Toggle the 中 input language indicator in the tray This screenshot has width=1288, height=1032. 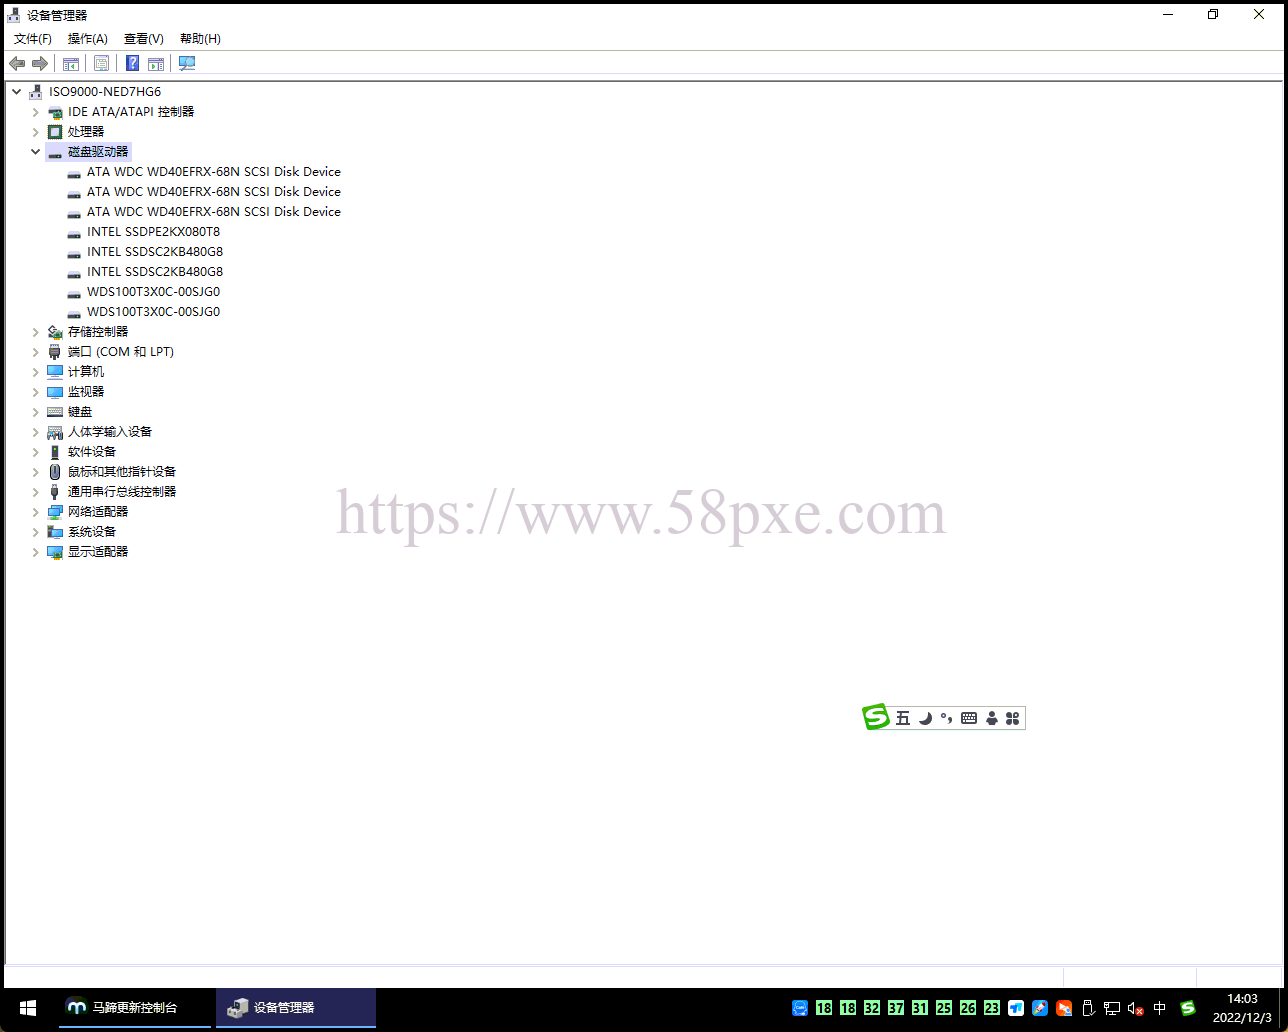coord(1160,1008)
